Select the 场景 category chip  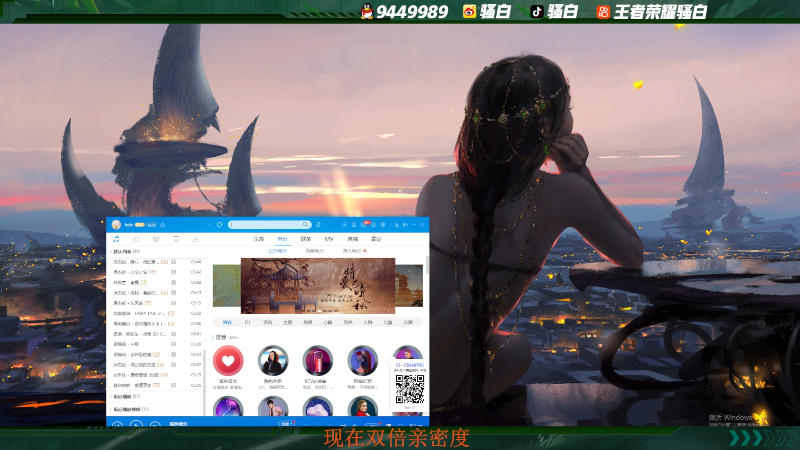(308, 322)
